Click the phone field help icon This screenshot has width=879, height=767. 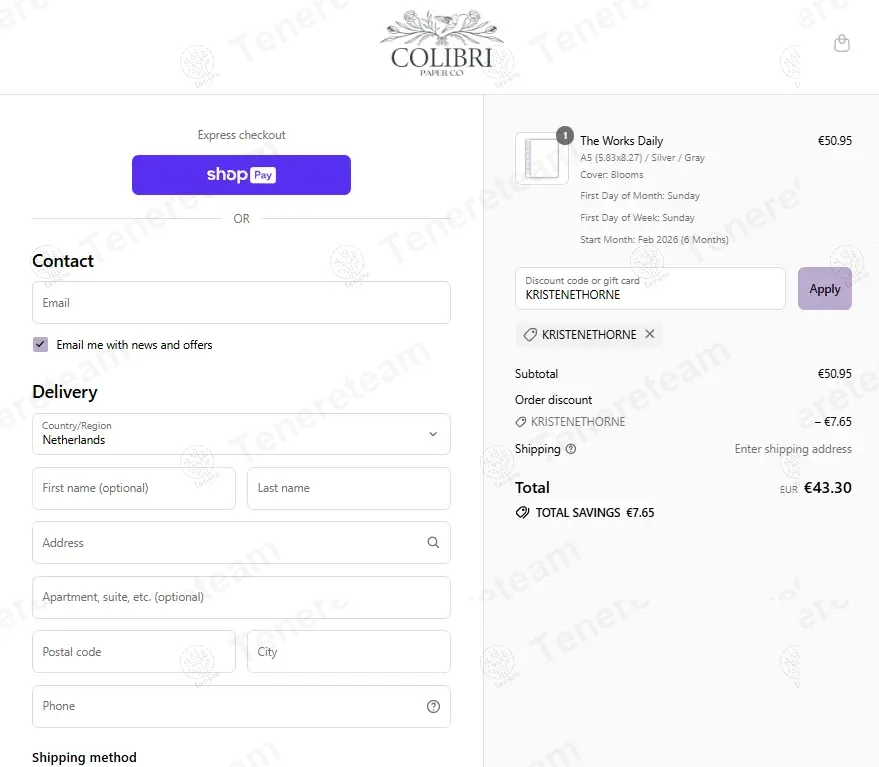point(433,706)
